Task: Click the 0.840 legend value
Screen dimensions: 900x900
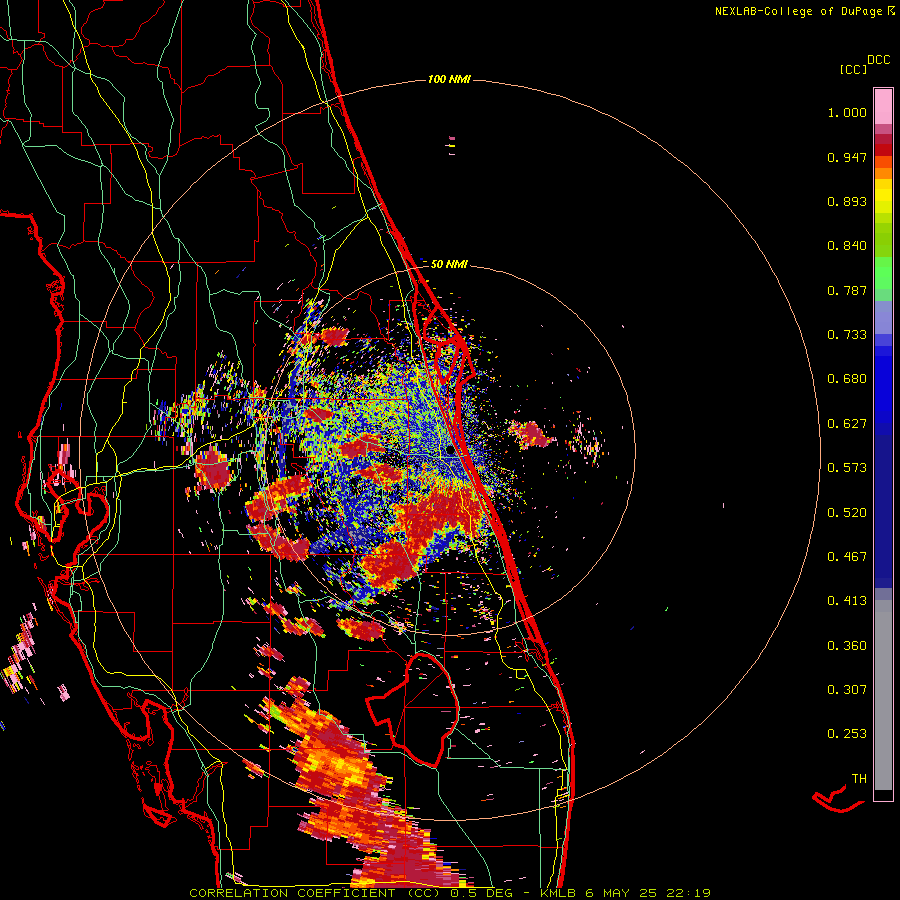Action: click(x=847, y=246)
